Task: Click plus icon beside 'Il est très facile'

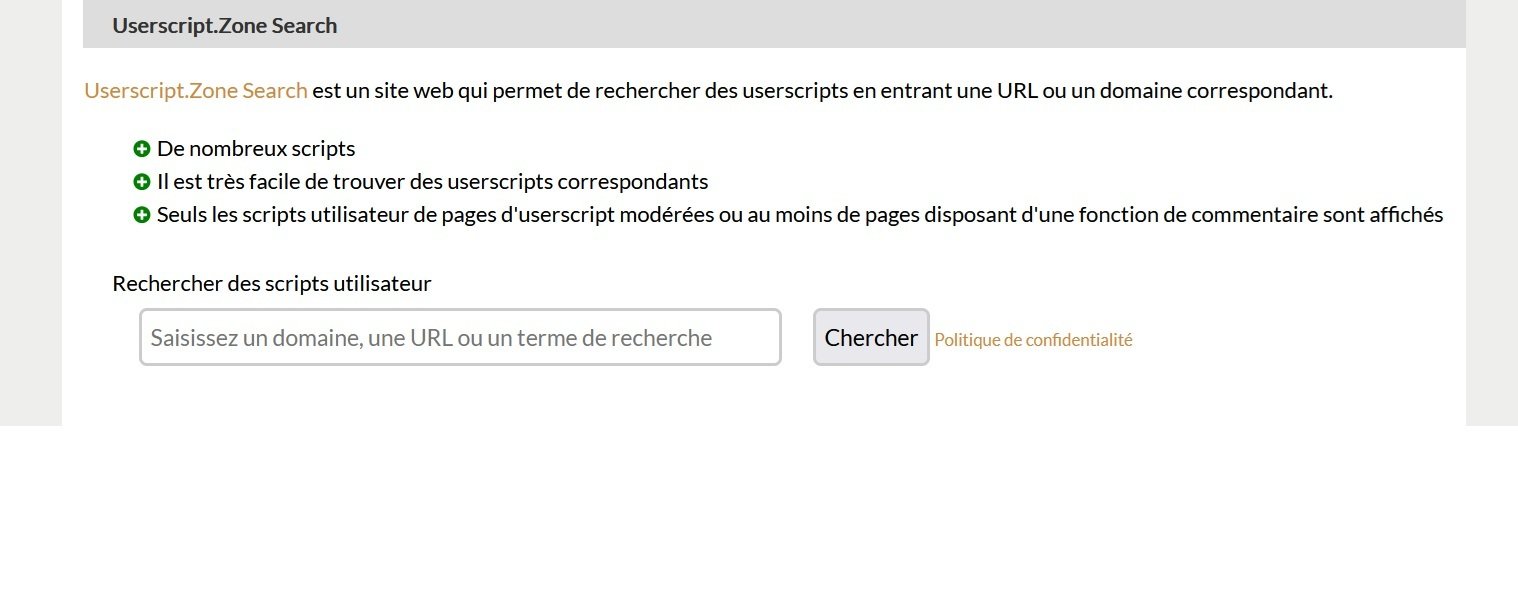Action: click(x=142, y=182)
